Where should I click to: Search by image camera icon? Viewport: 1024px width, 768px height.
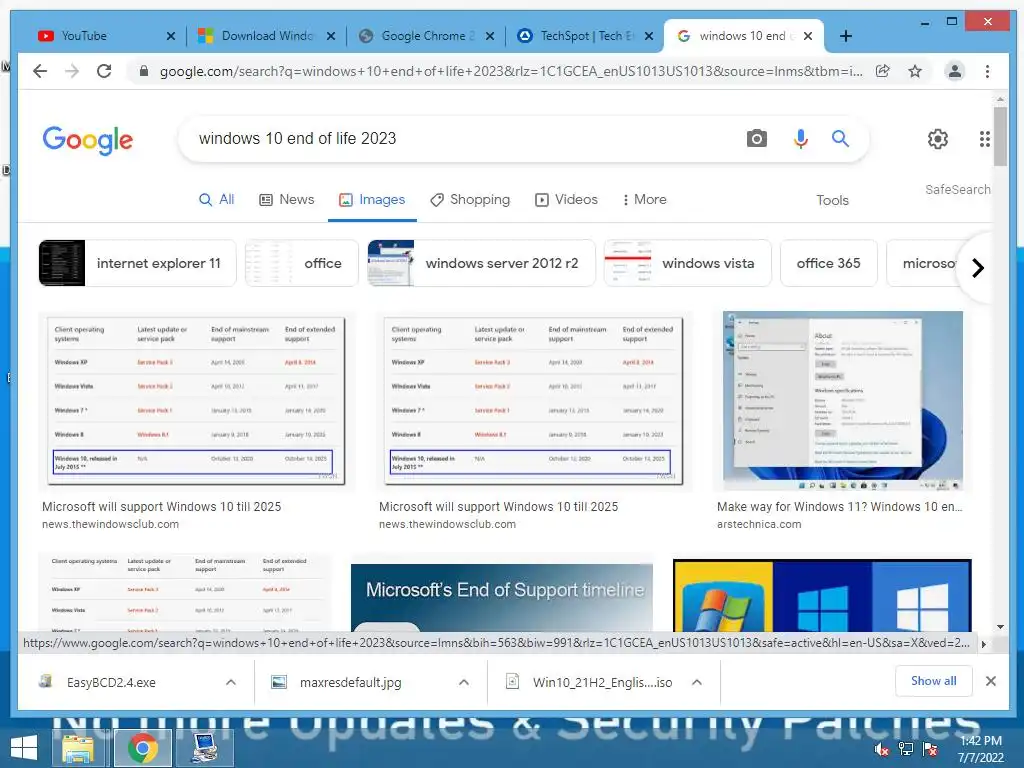point(757,138)
